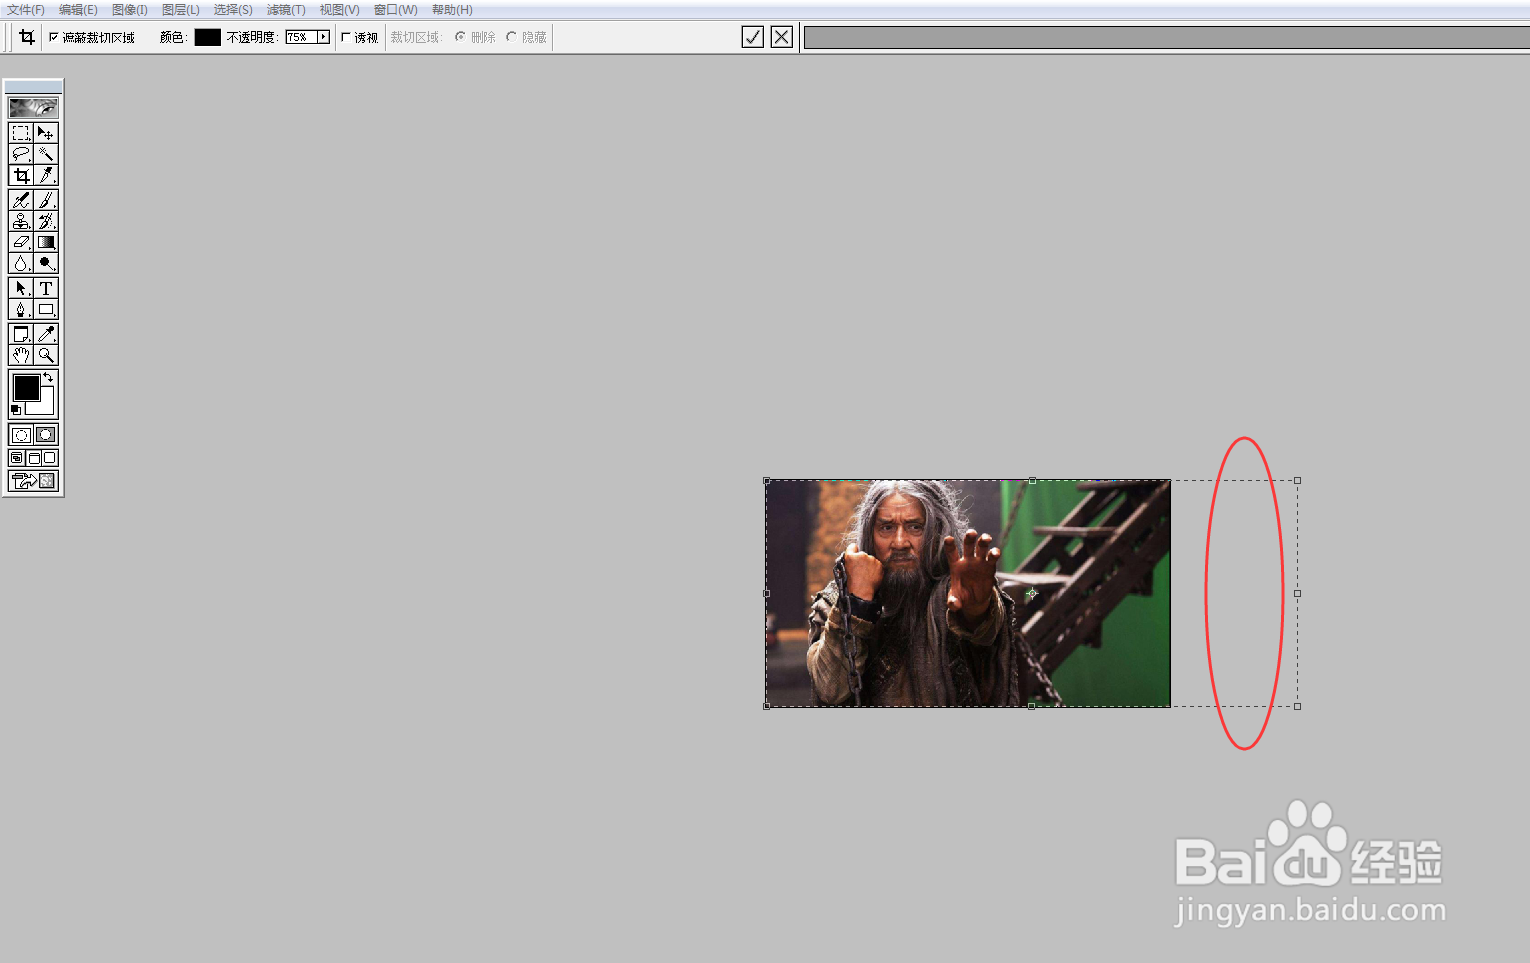Select the Paintbrush tool
The height and width of the screenshot is (963, 1530).
pyautogui.click(x=46, y=200)
